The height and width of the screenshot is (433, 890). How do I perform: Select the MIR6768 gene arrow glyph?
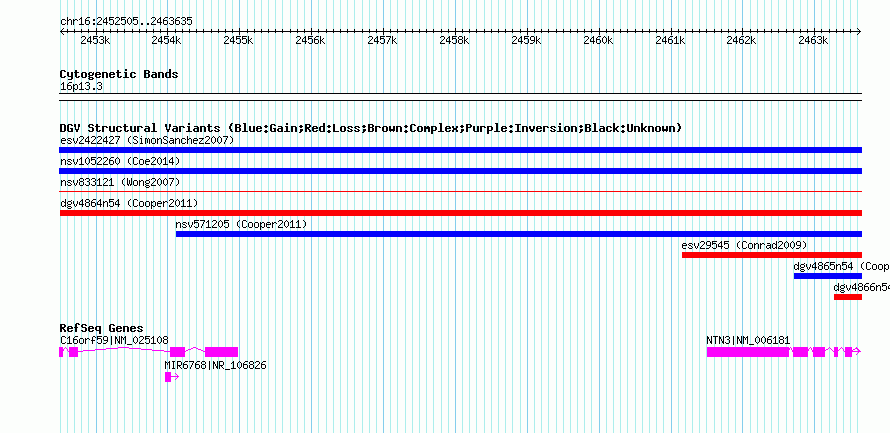[x=172, y=377]
